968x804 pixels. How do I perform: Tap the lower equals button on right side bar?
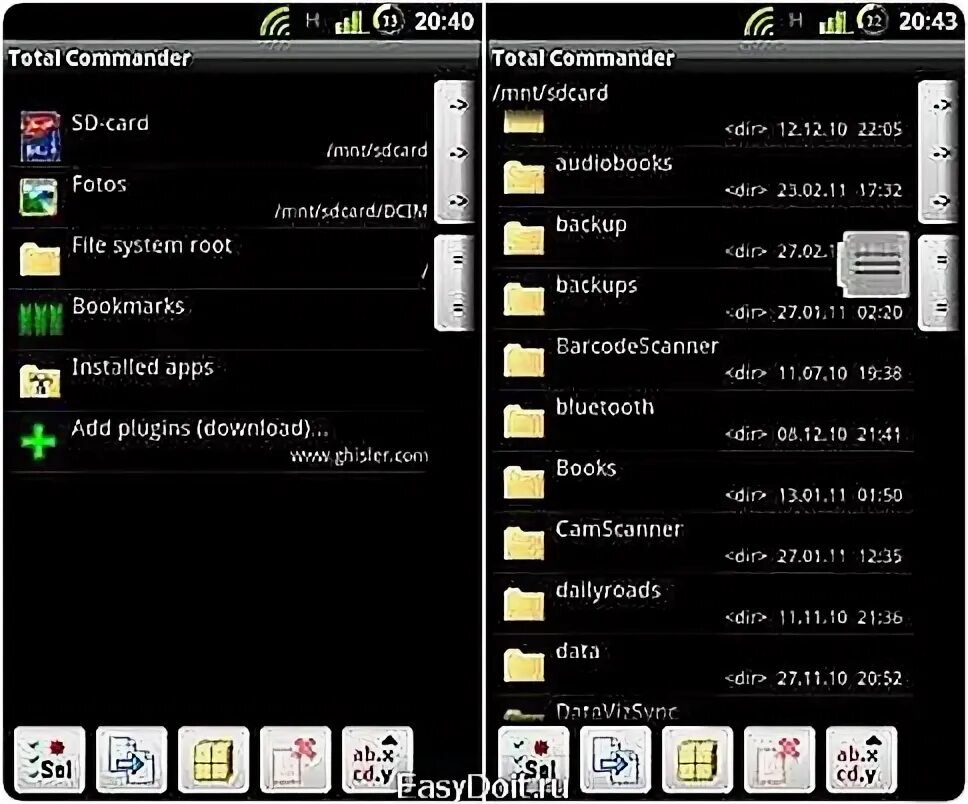[942, 307]
